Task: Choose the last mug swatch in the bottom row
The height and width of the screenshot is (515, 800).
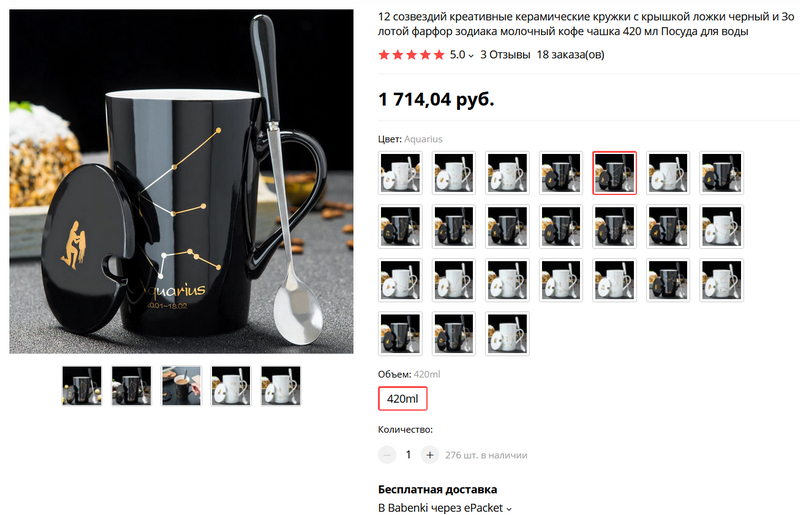Action: [507, 334]
